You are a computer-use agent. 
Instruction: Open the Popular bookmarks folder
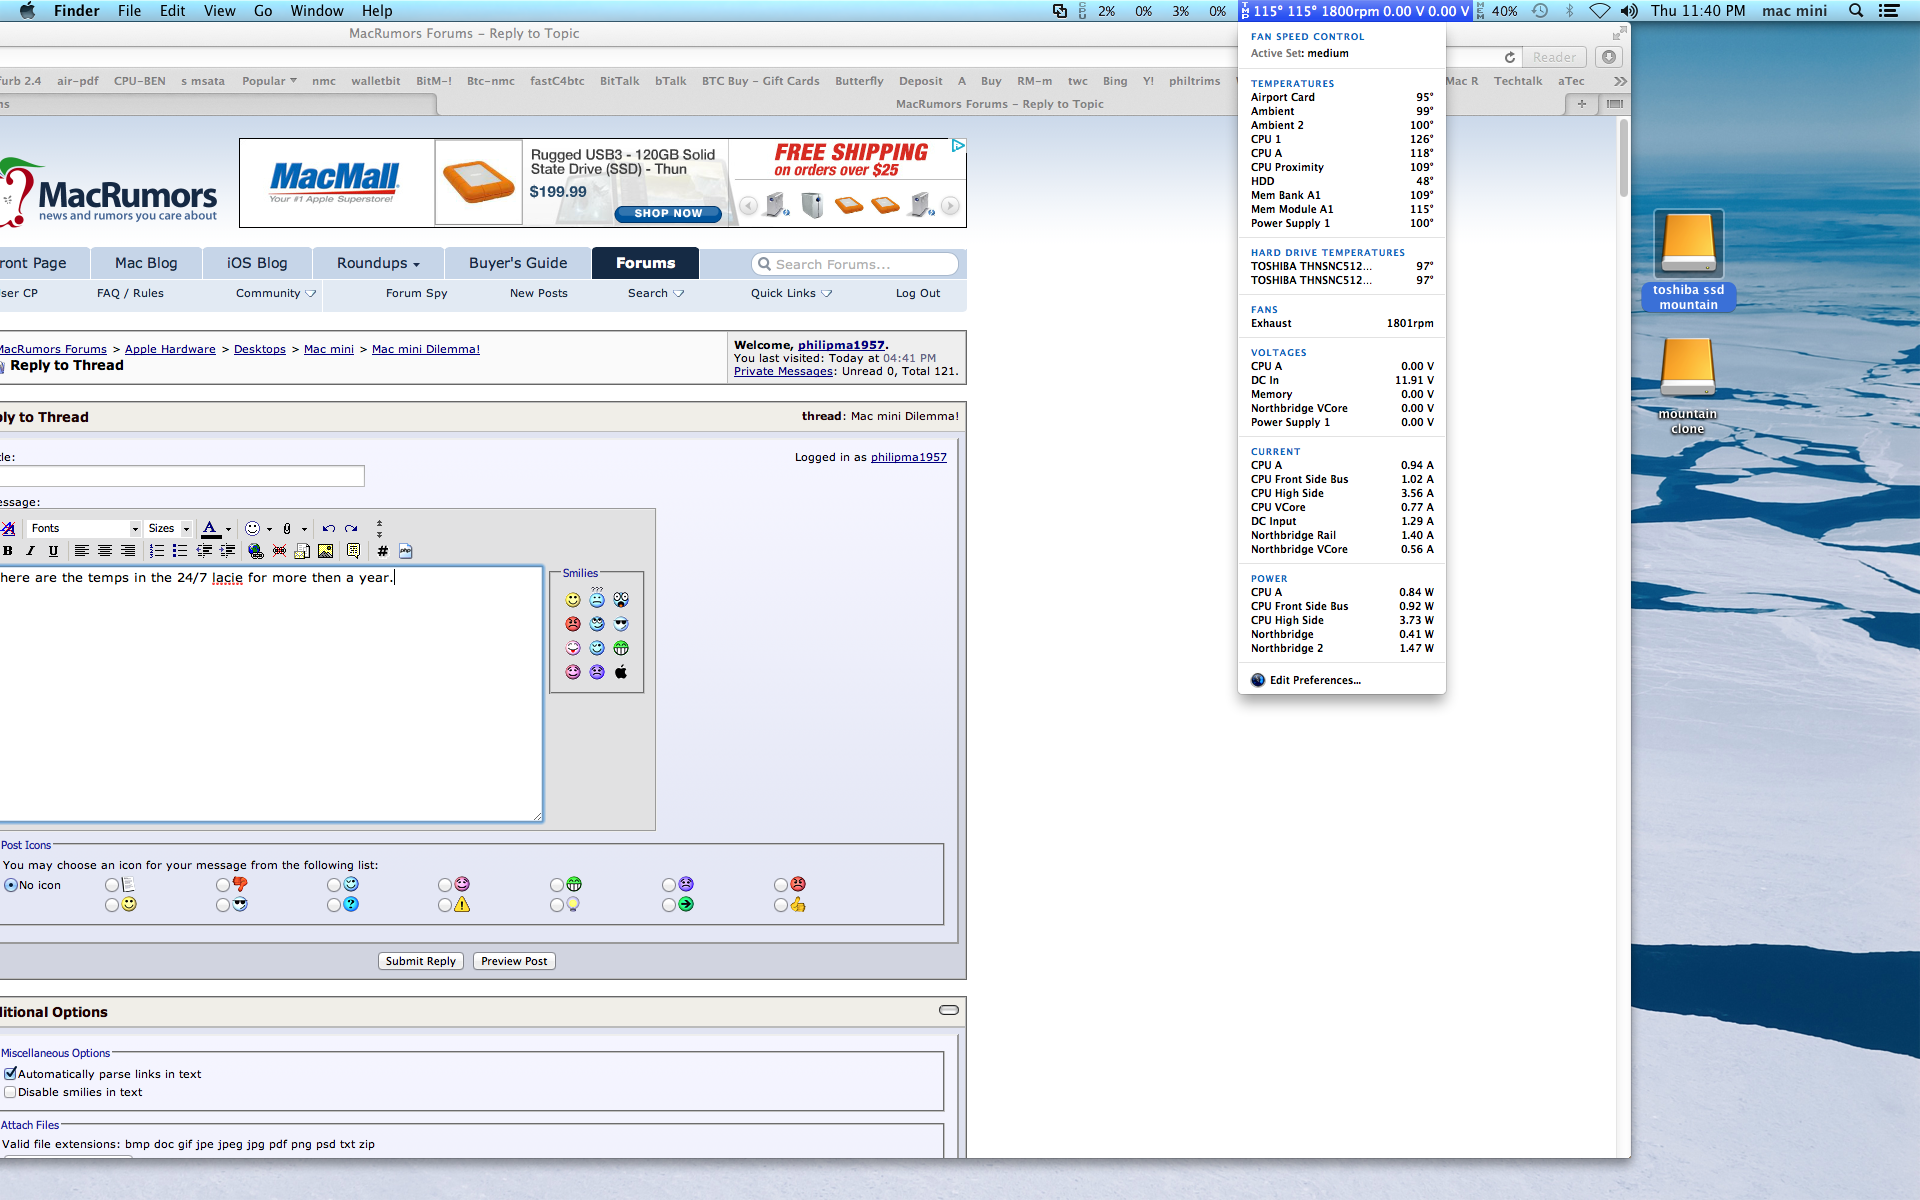point(269,81)
